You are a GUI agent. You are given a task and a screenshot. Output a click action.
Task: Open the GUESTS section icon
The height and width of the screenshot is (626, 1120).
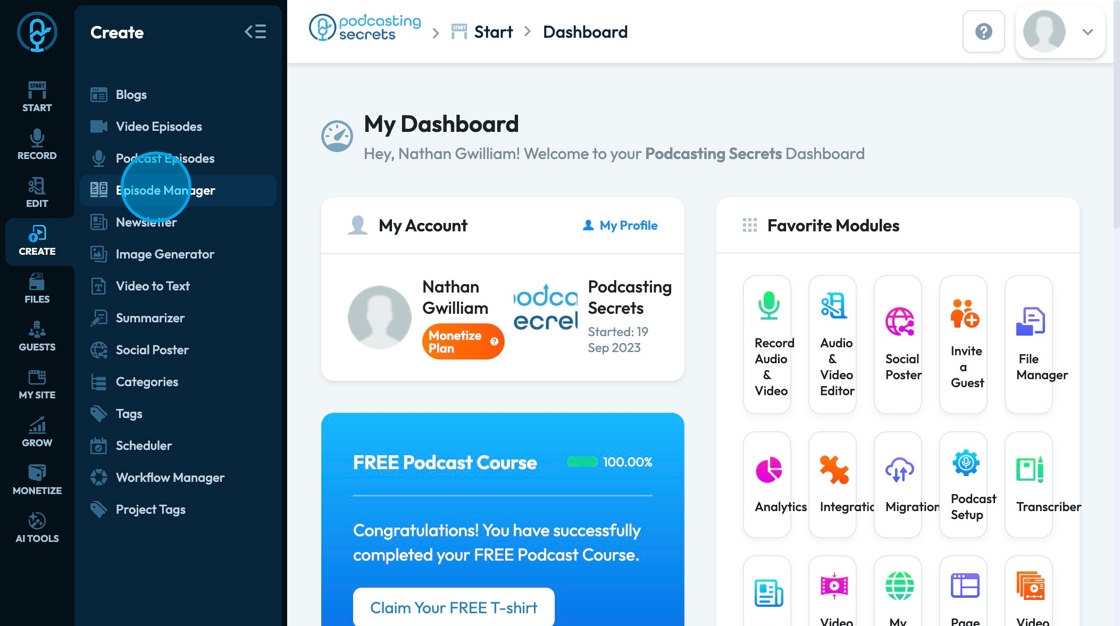[x=36, y=329]
